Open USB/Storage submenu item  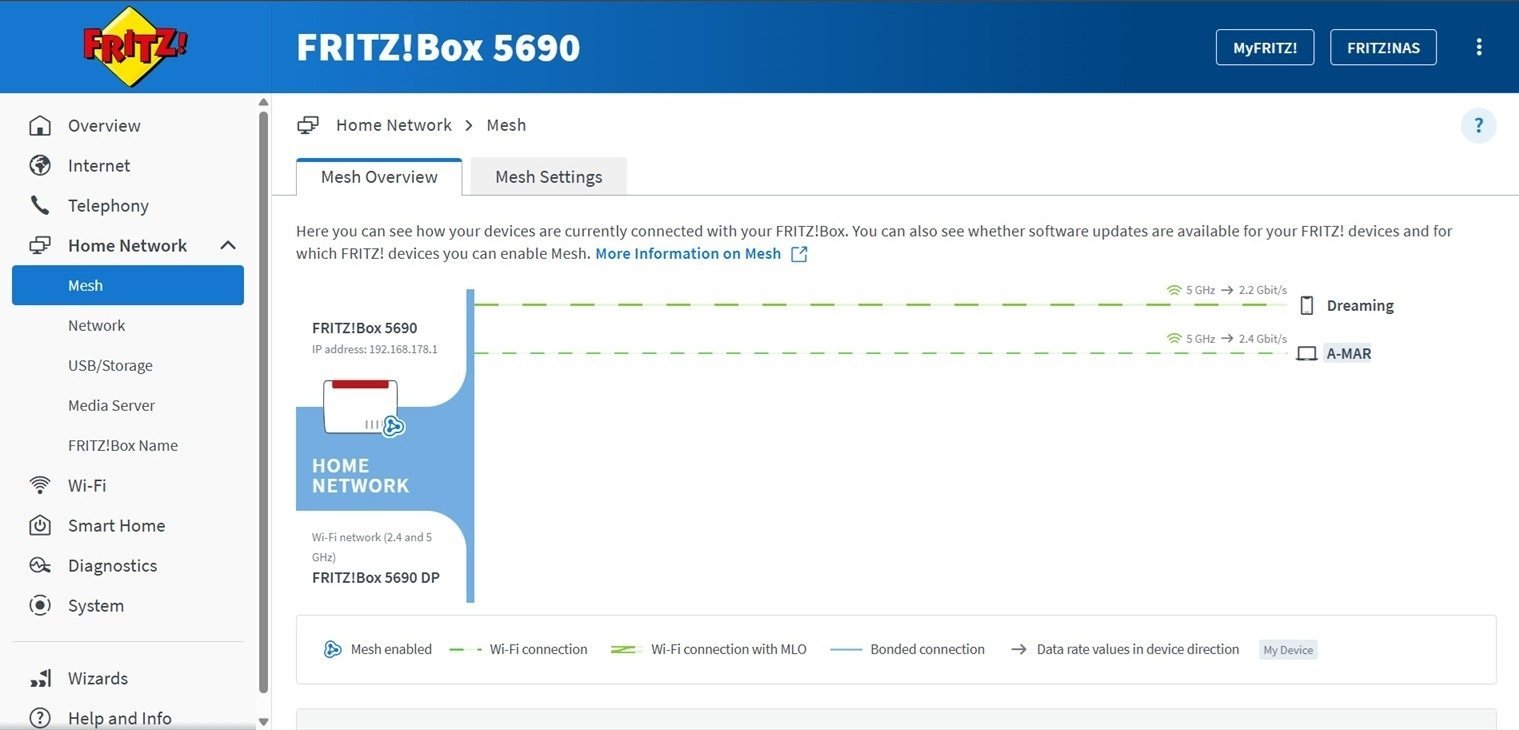coord(110,366)
